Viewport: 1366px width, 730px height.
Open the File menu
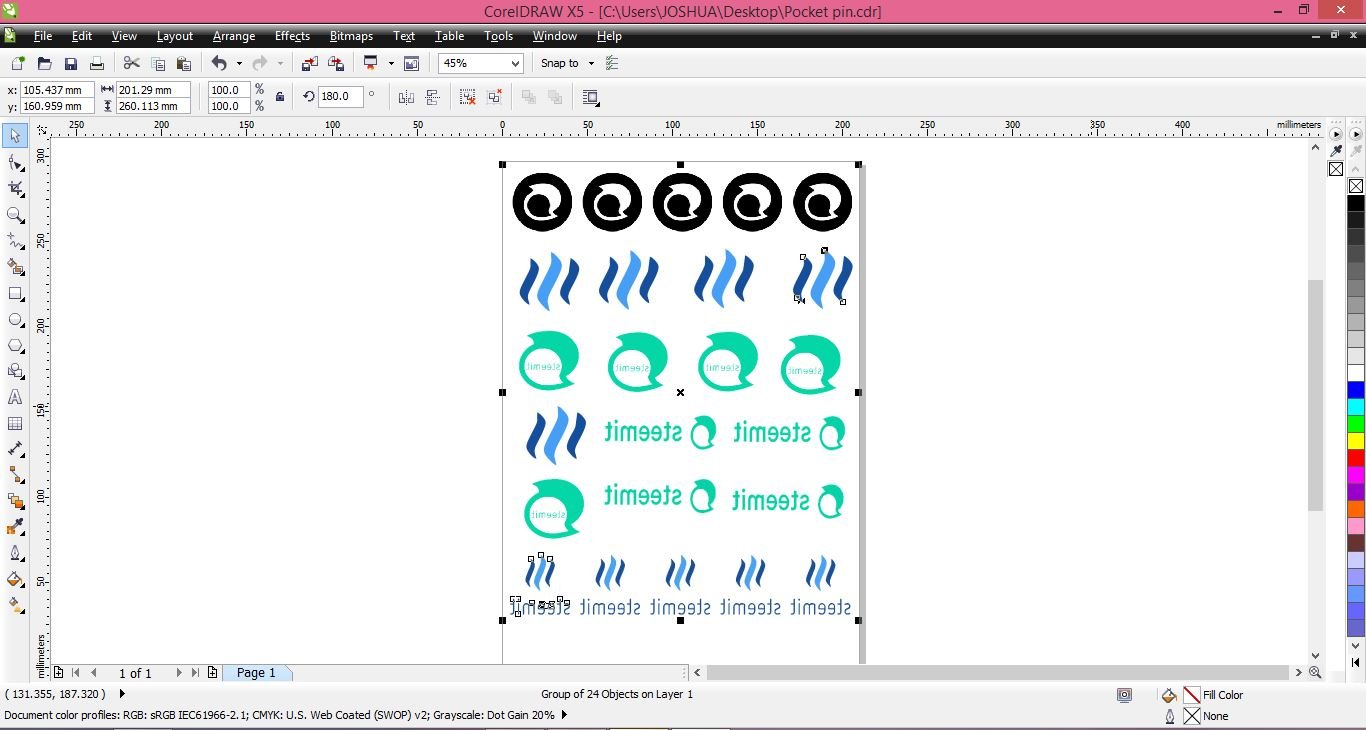coord(43,36)
